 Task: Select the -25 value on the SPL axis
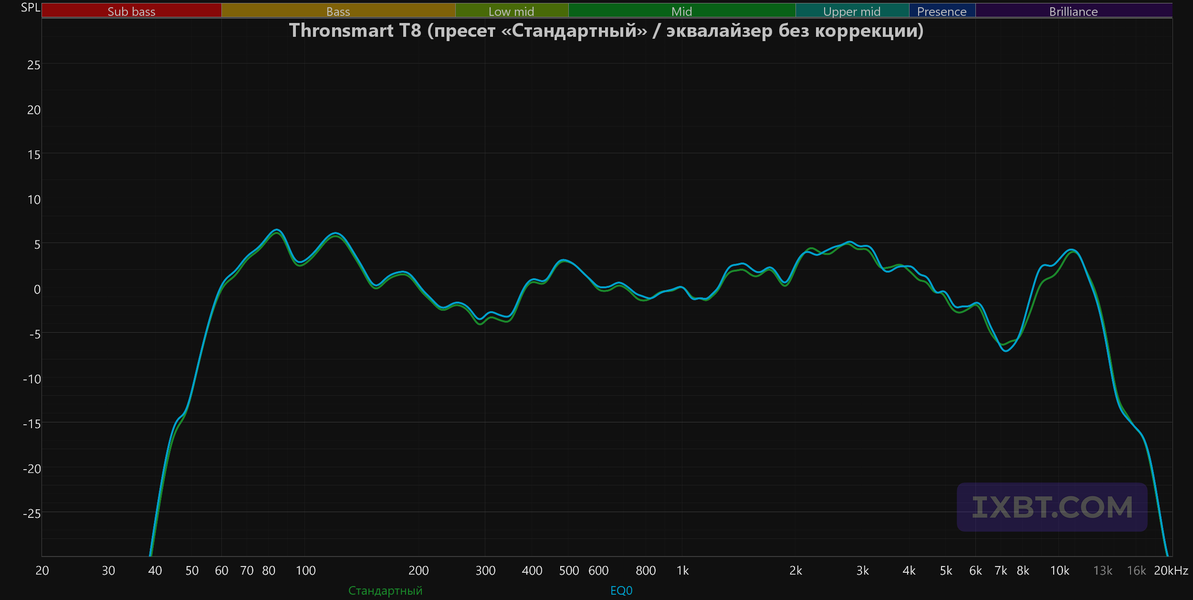click(x=31, y=513)
